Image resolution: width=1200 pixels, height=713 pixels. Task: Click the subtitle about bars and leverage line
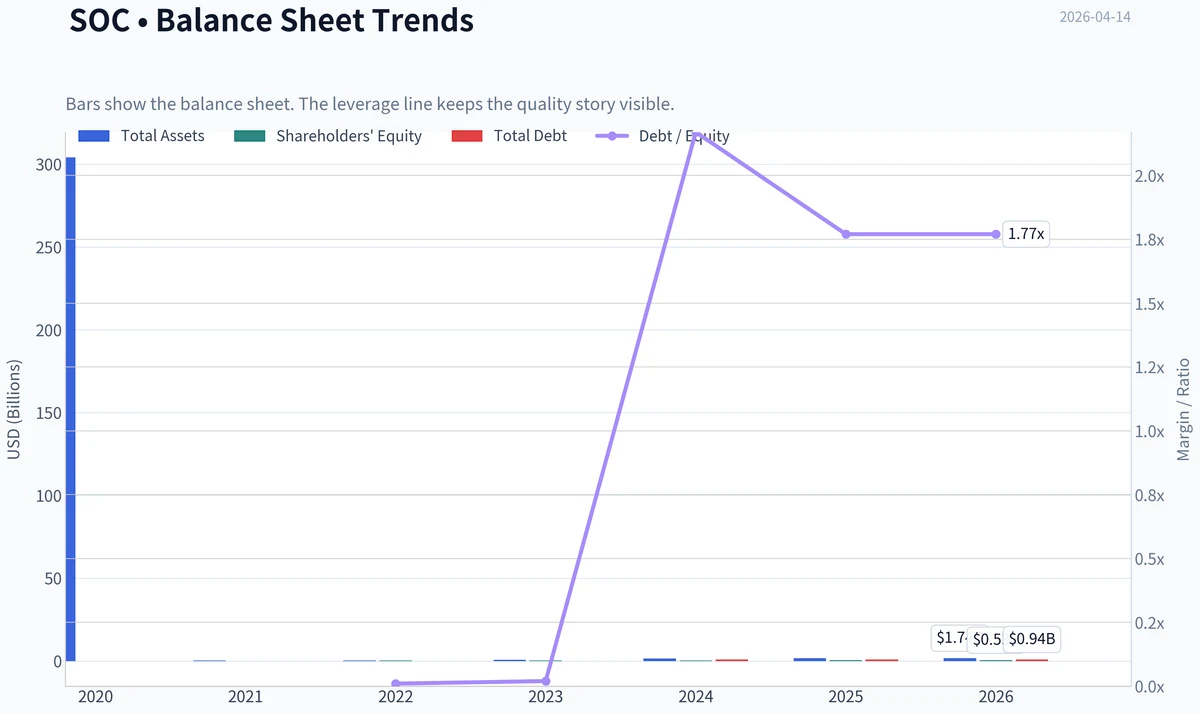point(370,104)
